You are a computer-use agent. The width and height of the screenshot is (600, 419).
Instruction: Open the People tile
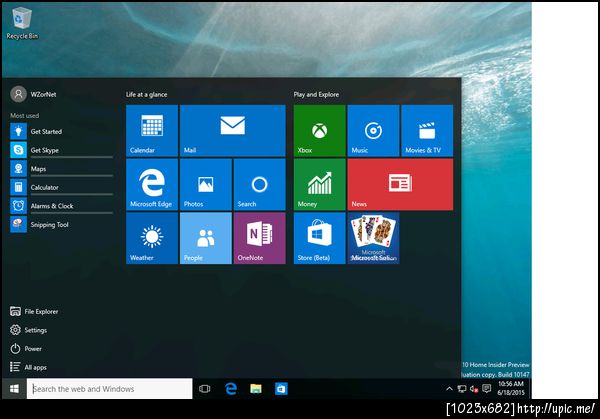(206, 238)
